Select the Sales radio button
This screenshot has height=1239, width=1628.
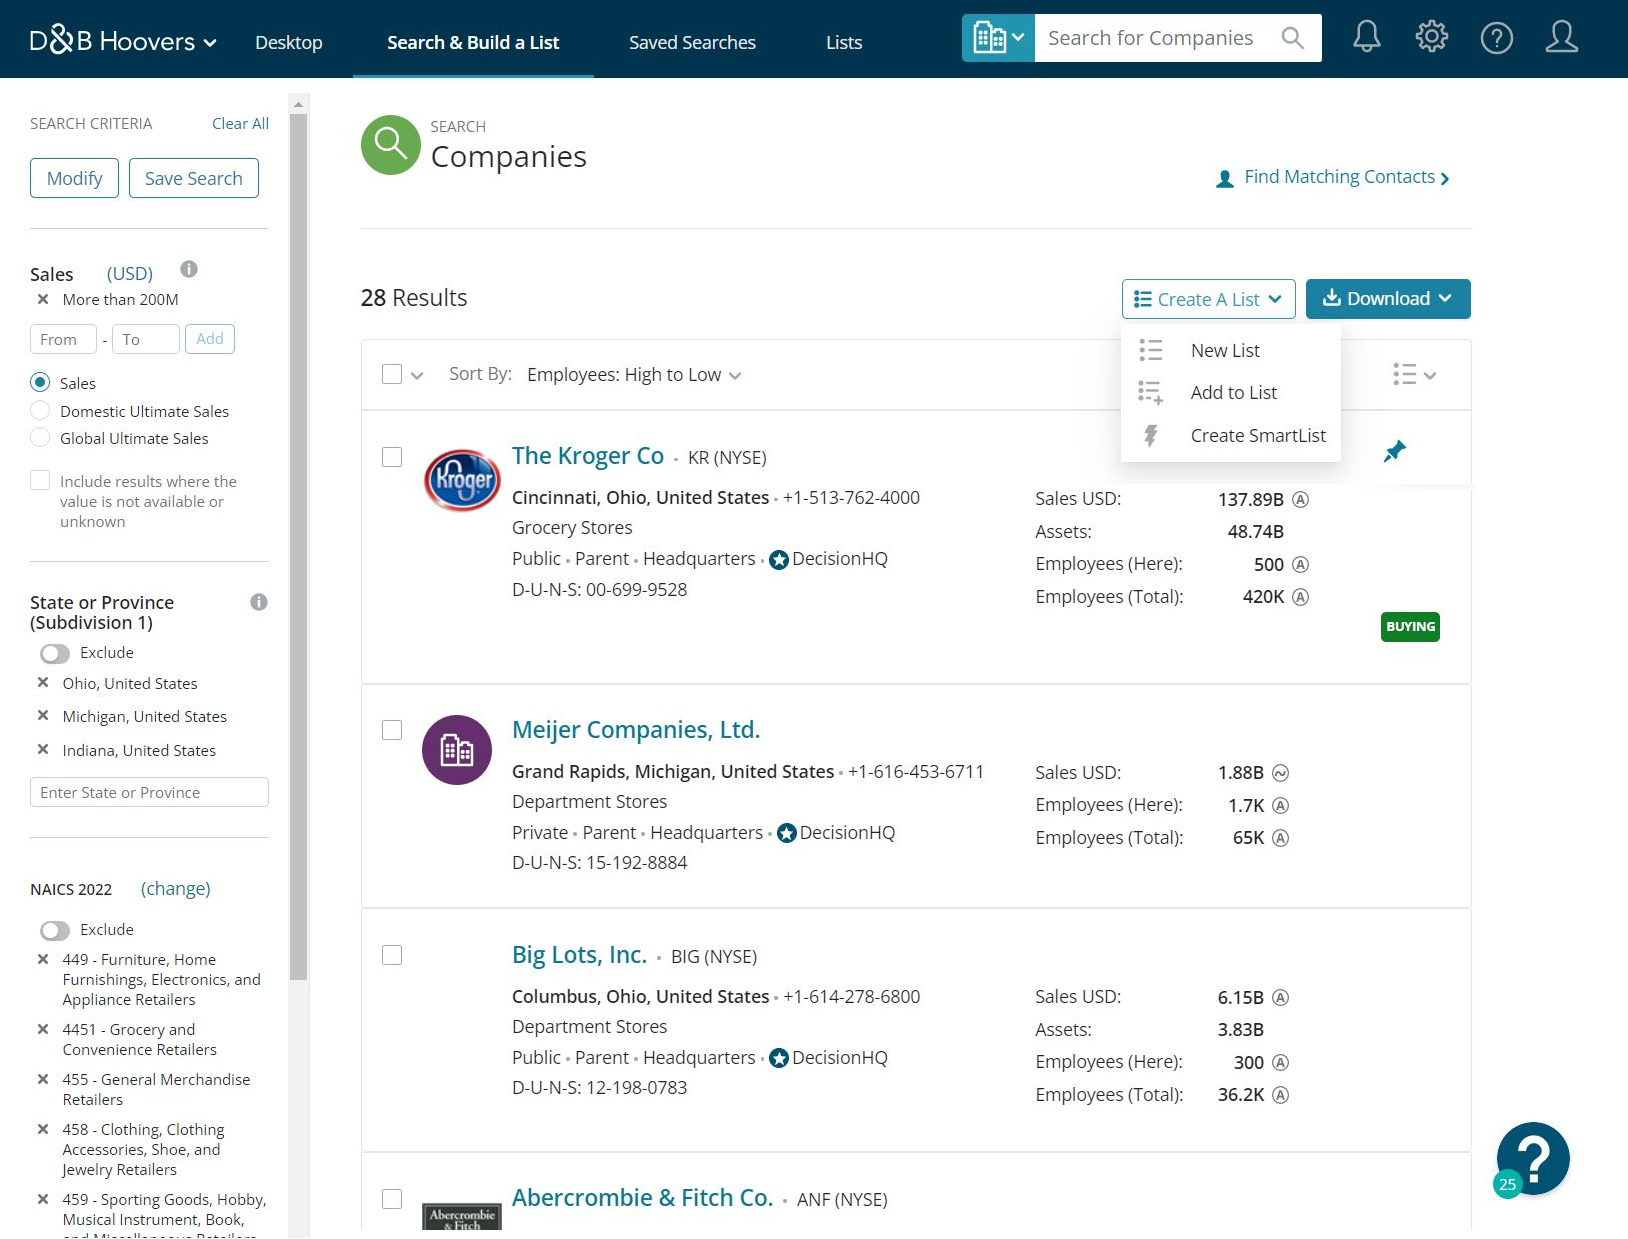(x=40, y=382)
